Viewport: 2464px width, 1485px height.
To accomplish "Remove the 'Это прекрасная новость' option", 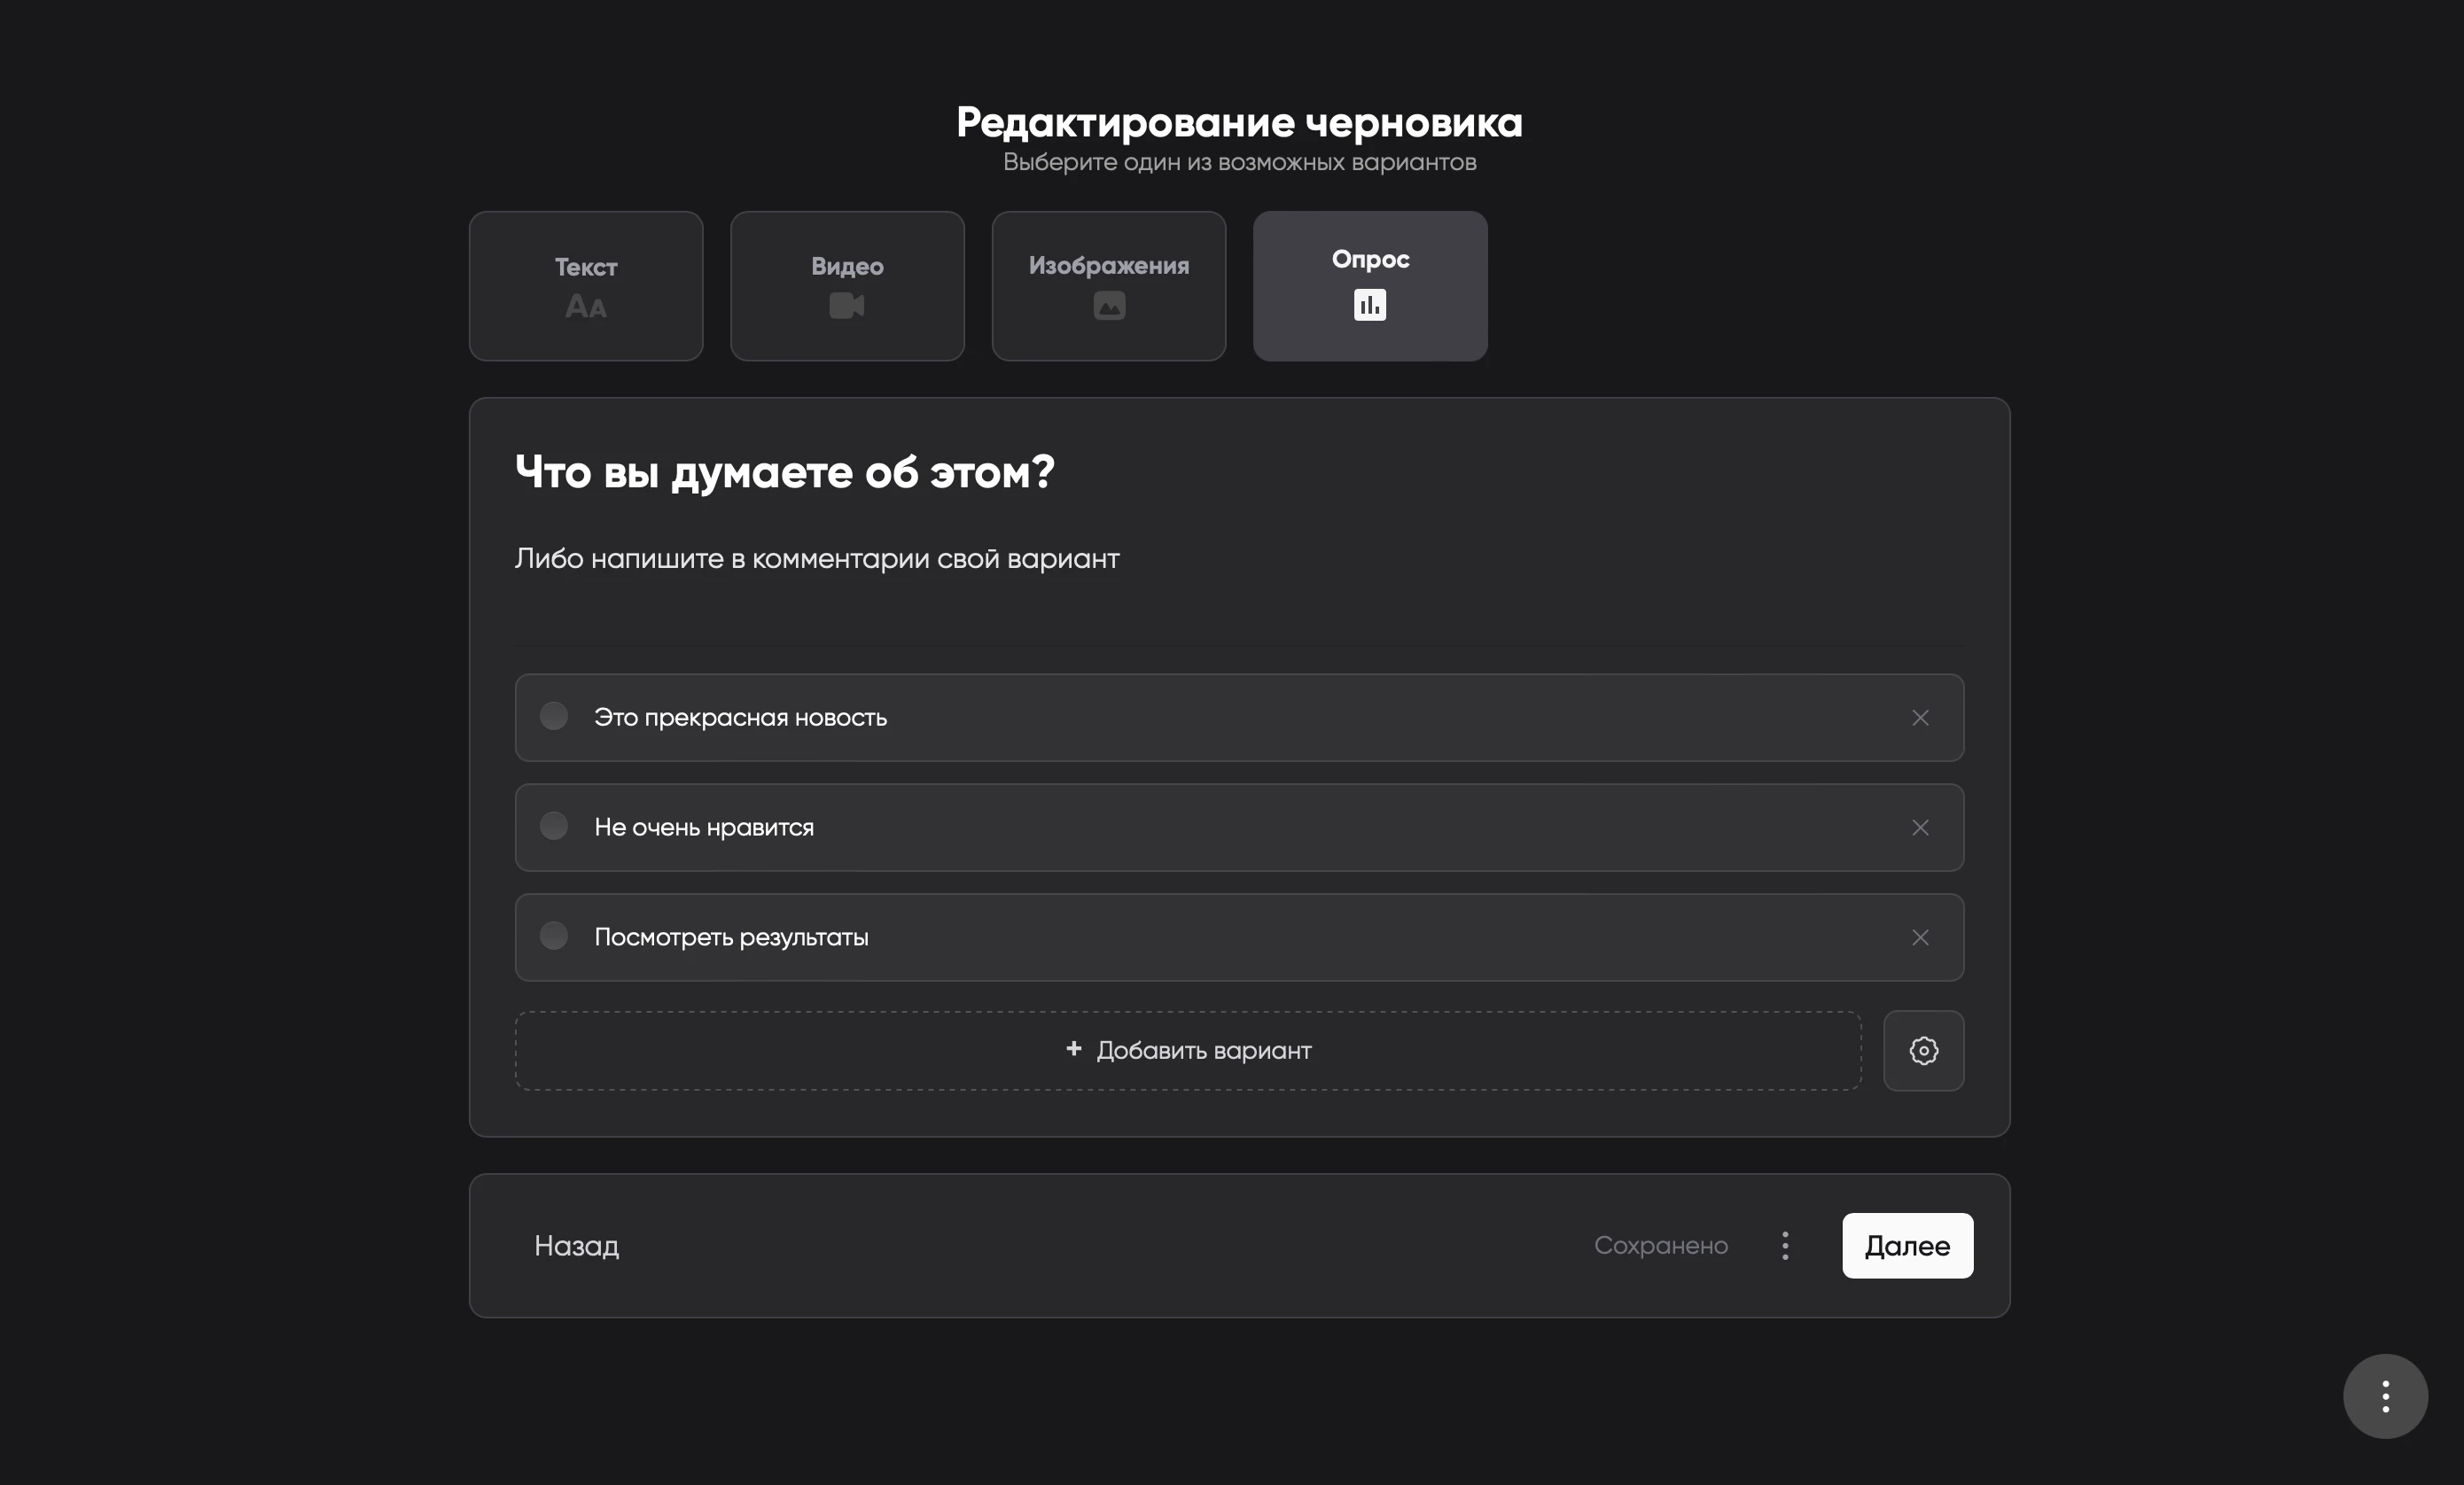I will pos(1920,718).
